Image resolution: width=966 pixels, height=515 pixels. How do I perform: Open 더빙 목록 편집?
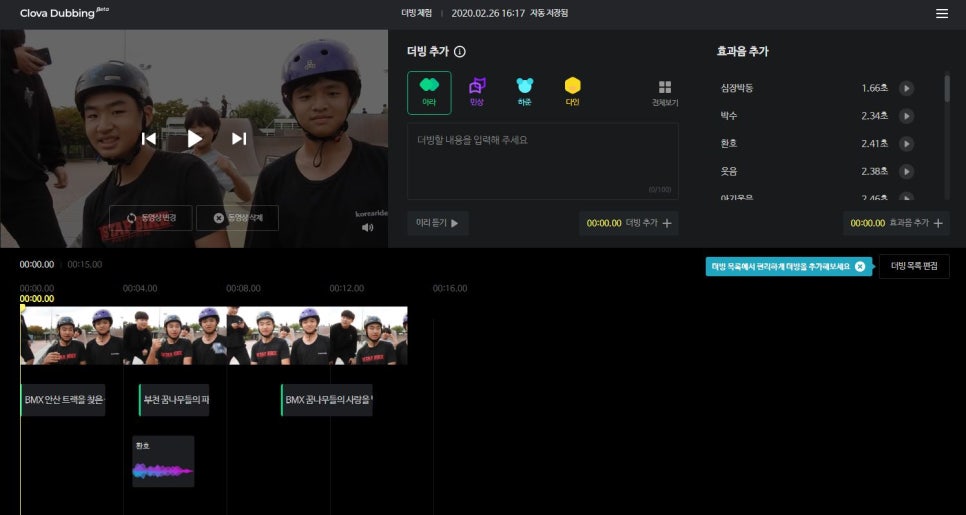coord(914,266)
